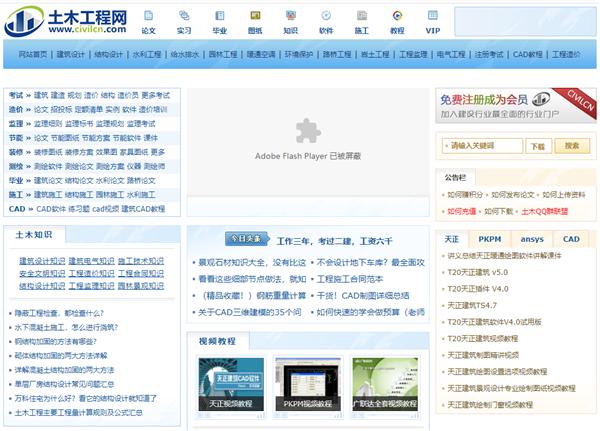Open 建筑施工 in the 施工 row
Screen dimensions: 600x431
point(48,194)
